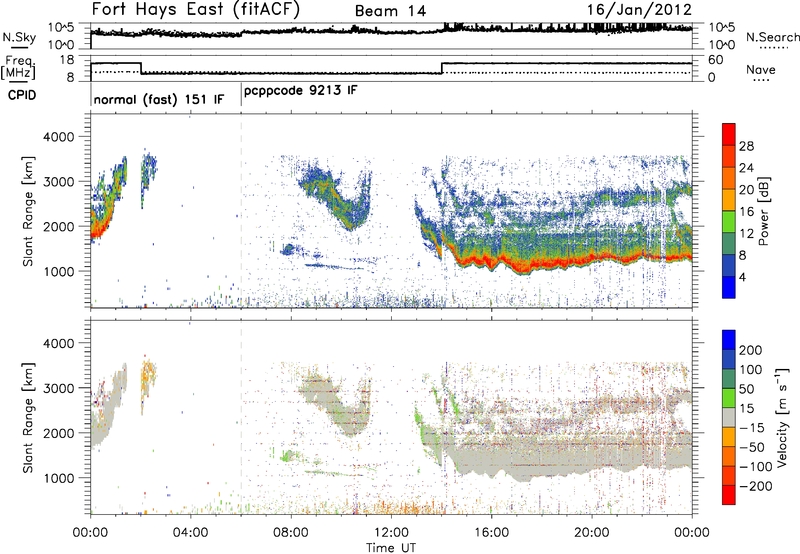Click the date "16/Jan/2012"

tap(639, 9)
